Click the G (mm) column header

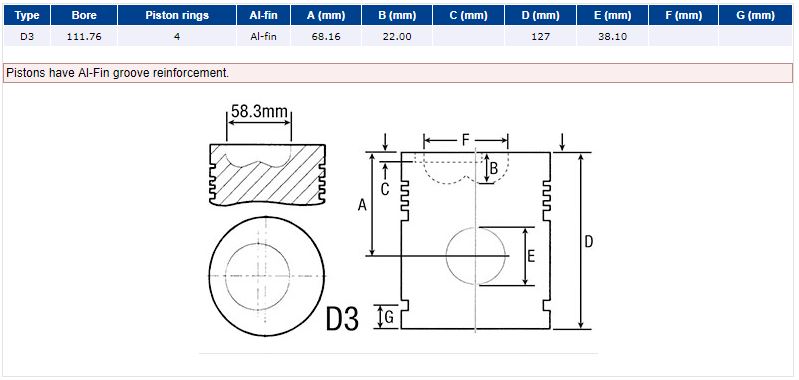pyautogui.click(x=756, y=15)
